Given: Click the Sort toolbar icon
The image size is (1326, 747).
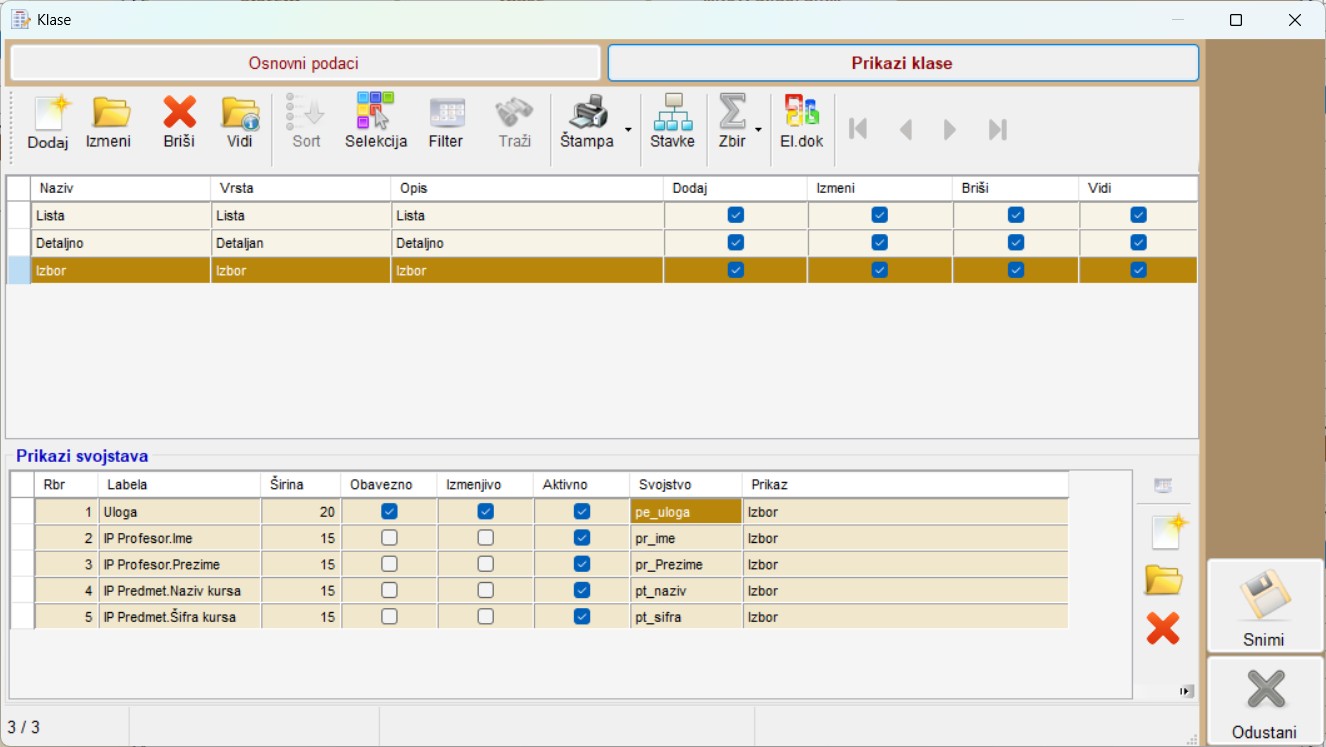Looking at the screenshot, I should tap(306, 111).
